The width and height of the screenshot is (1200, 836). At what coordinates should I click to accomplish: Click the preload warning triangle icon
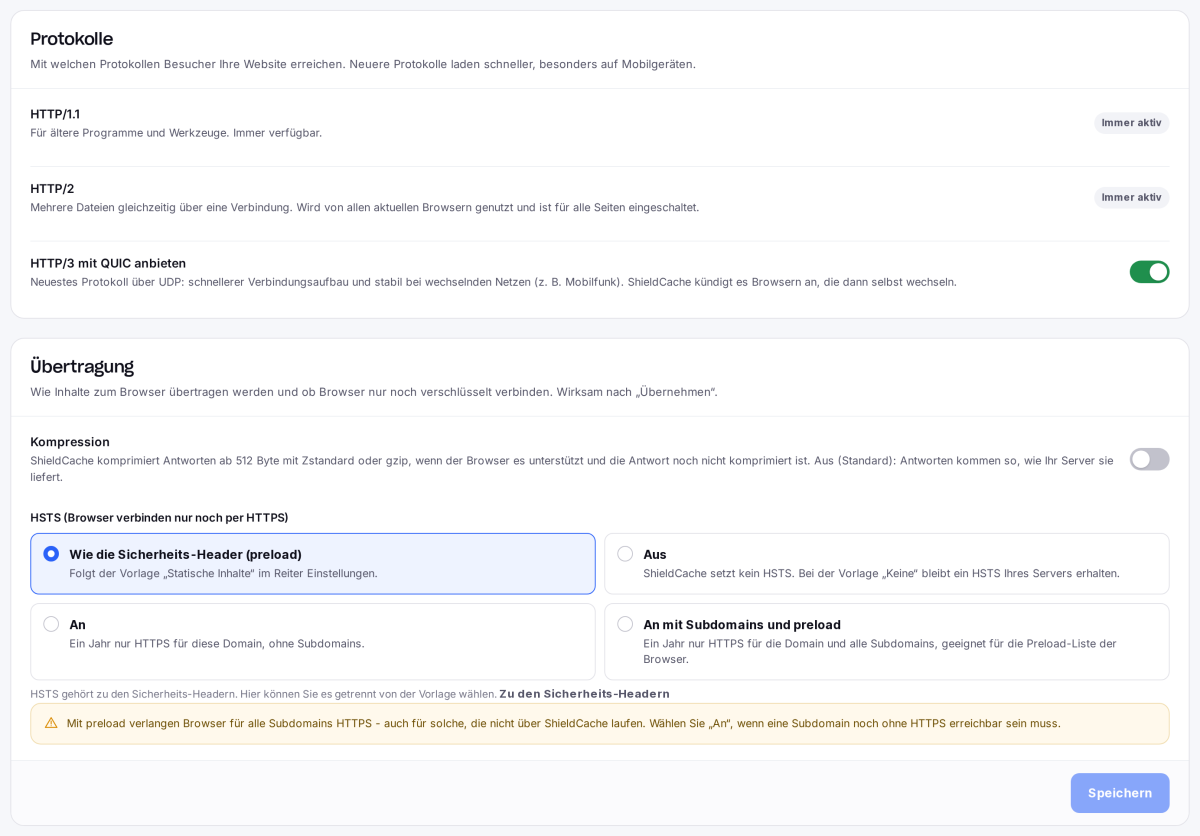point(51,723)
